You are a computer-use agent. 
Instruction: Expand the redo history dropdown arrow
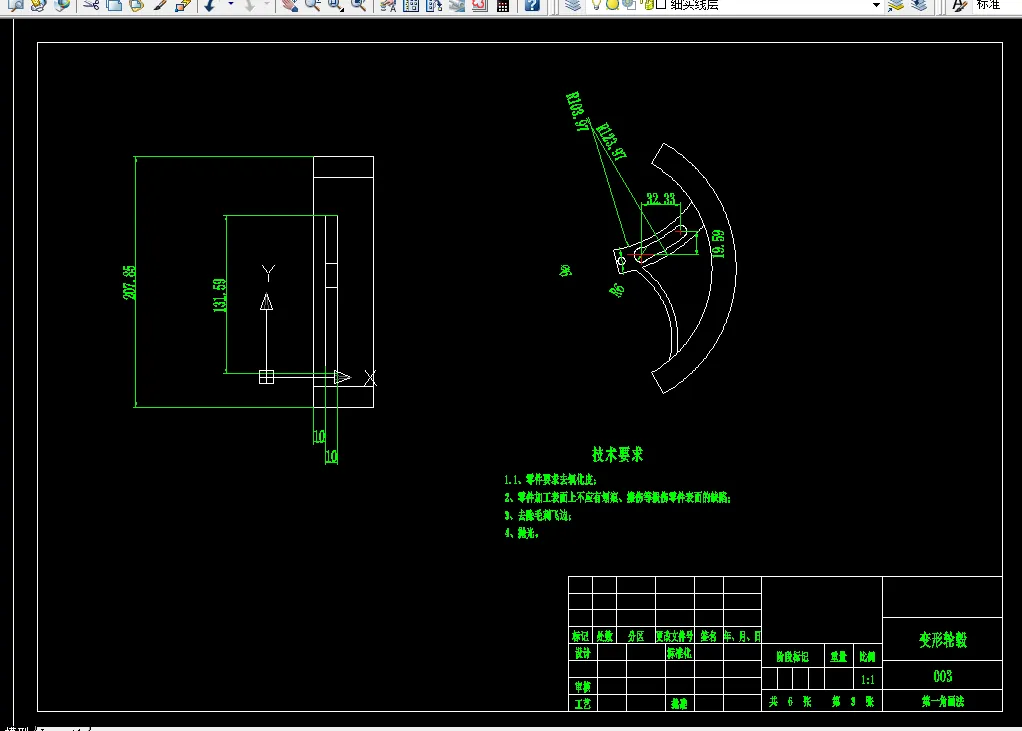pyautogui.click(x=267, y=5)
